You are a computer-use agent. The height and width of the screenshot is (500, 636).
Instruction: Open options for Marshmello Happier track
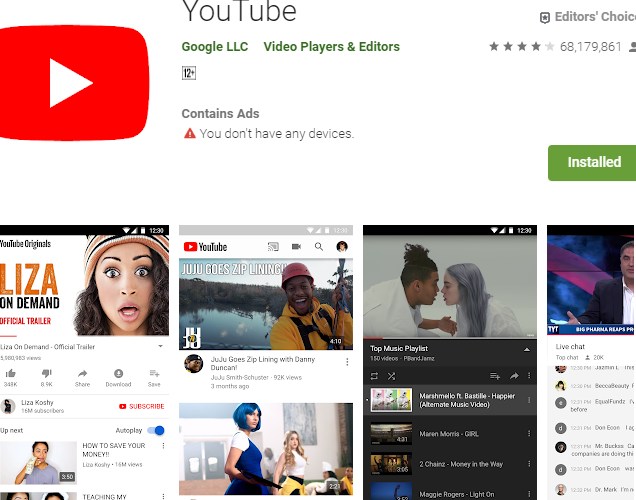[x=529, y=400]
